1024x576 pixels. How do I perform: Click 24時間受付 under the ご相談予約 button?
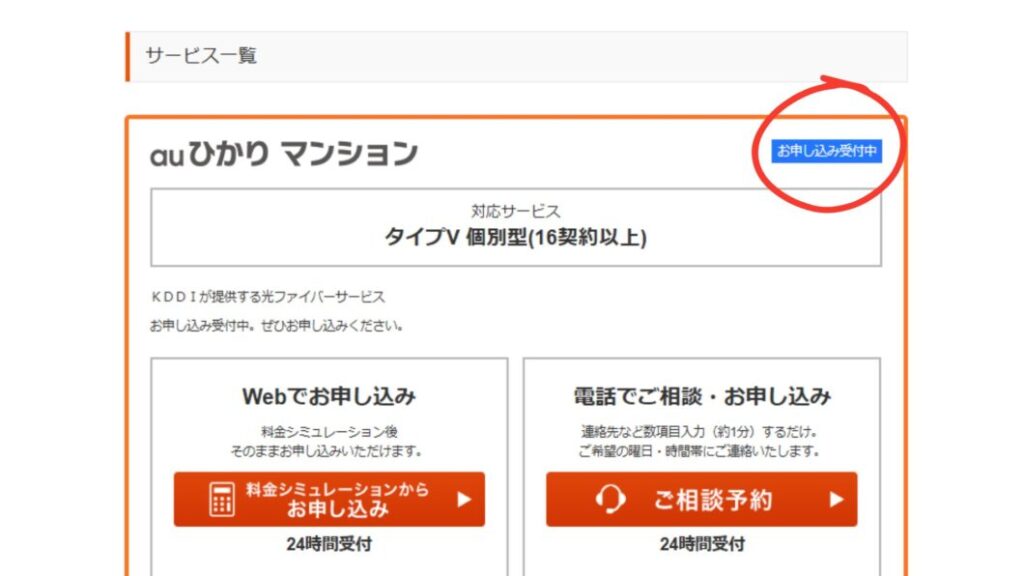pos(702,544)
